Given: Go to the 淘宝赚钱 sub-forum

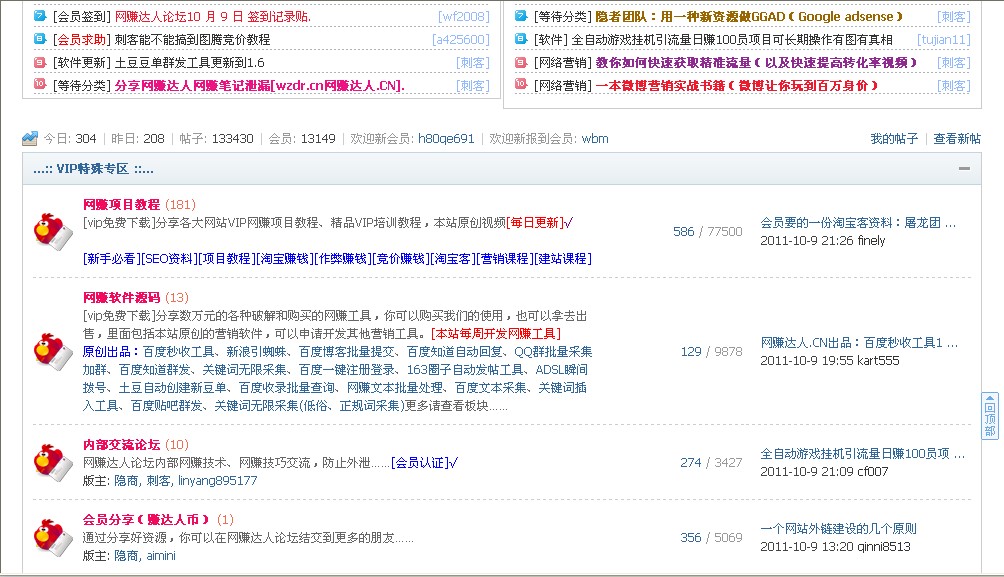Looking at the screenshot, I should click(x=284, y=258).
